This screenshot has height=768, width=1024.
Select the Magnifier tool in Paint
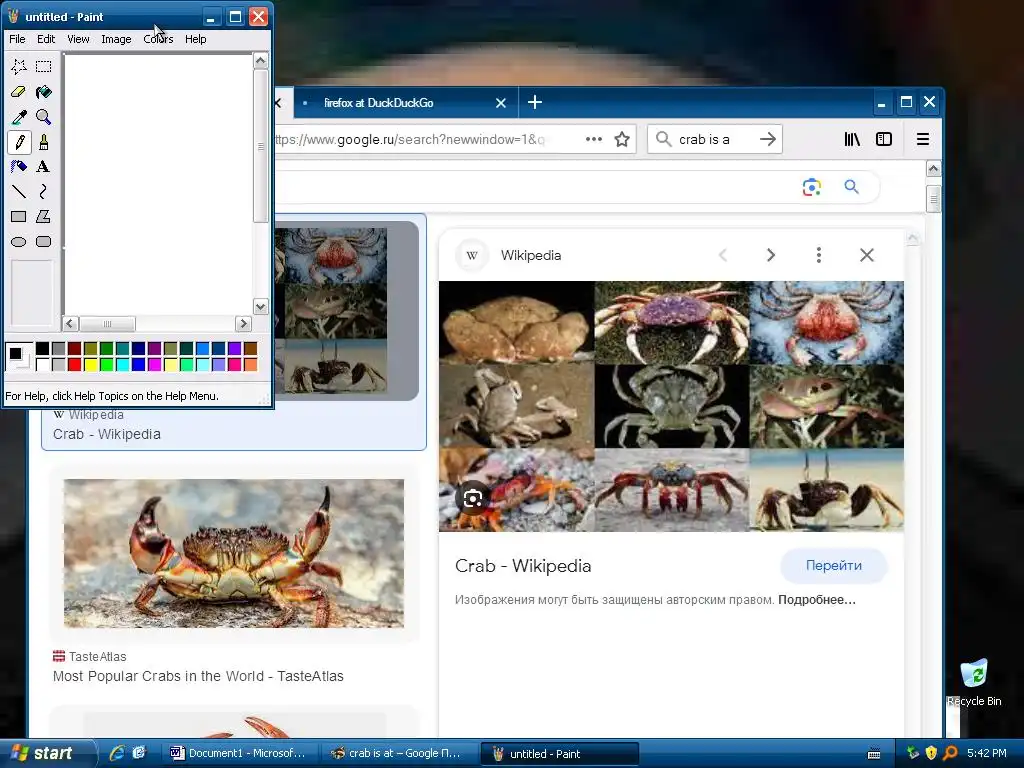point(43,116)
